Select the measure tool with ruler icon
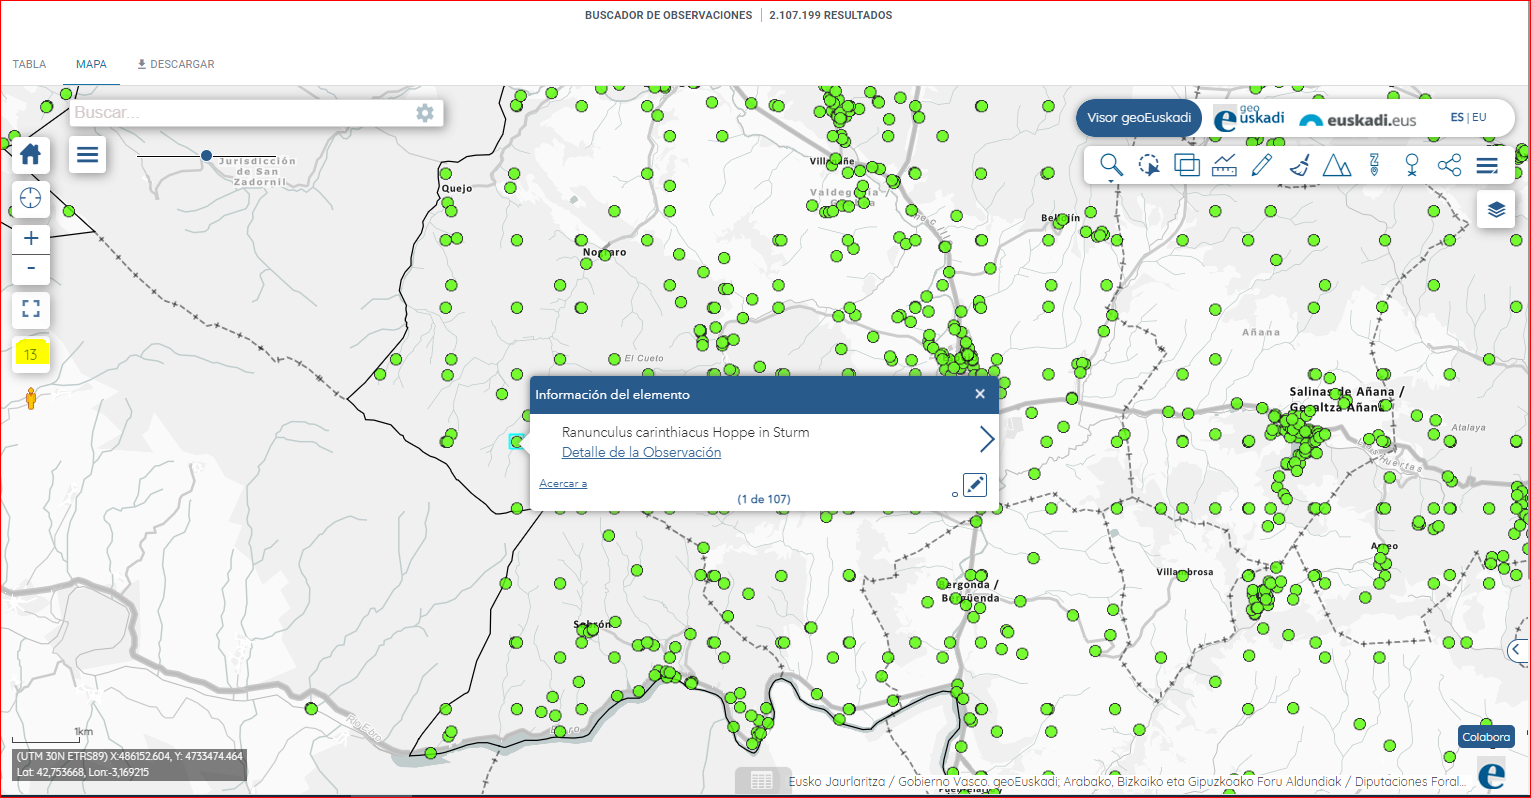This screenshot has width=1531, height=798. [1224, 165]
